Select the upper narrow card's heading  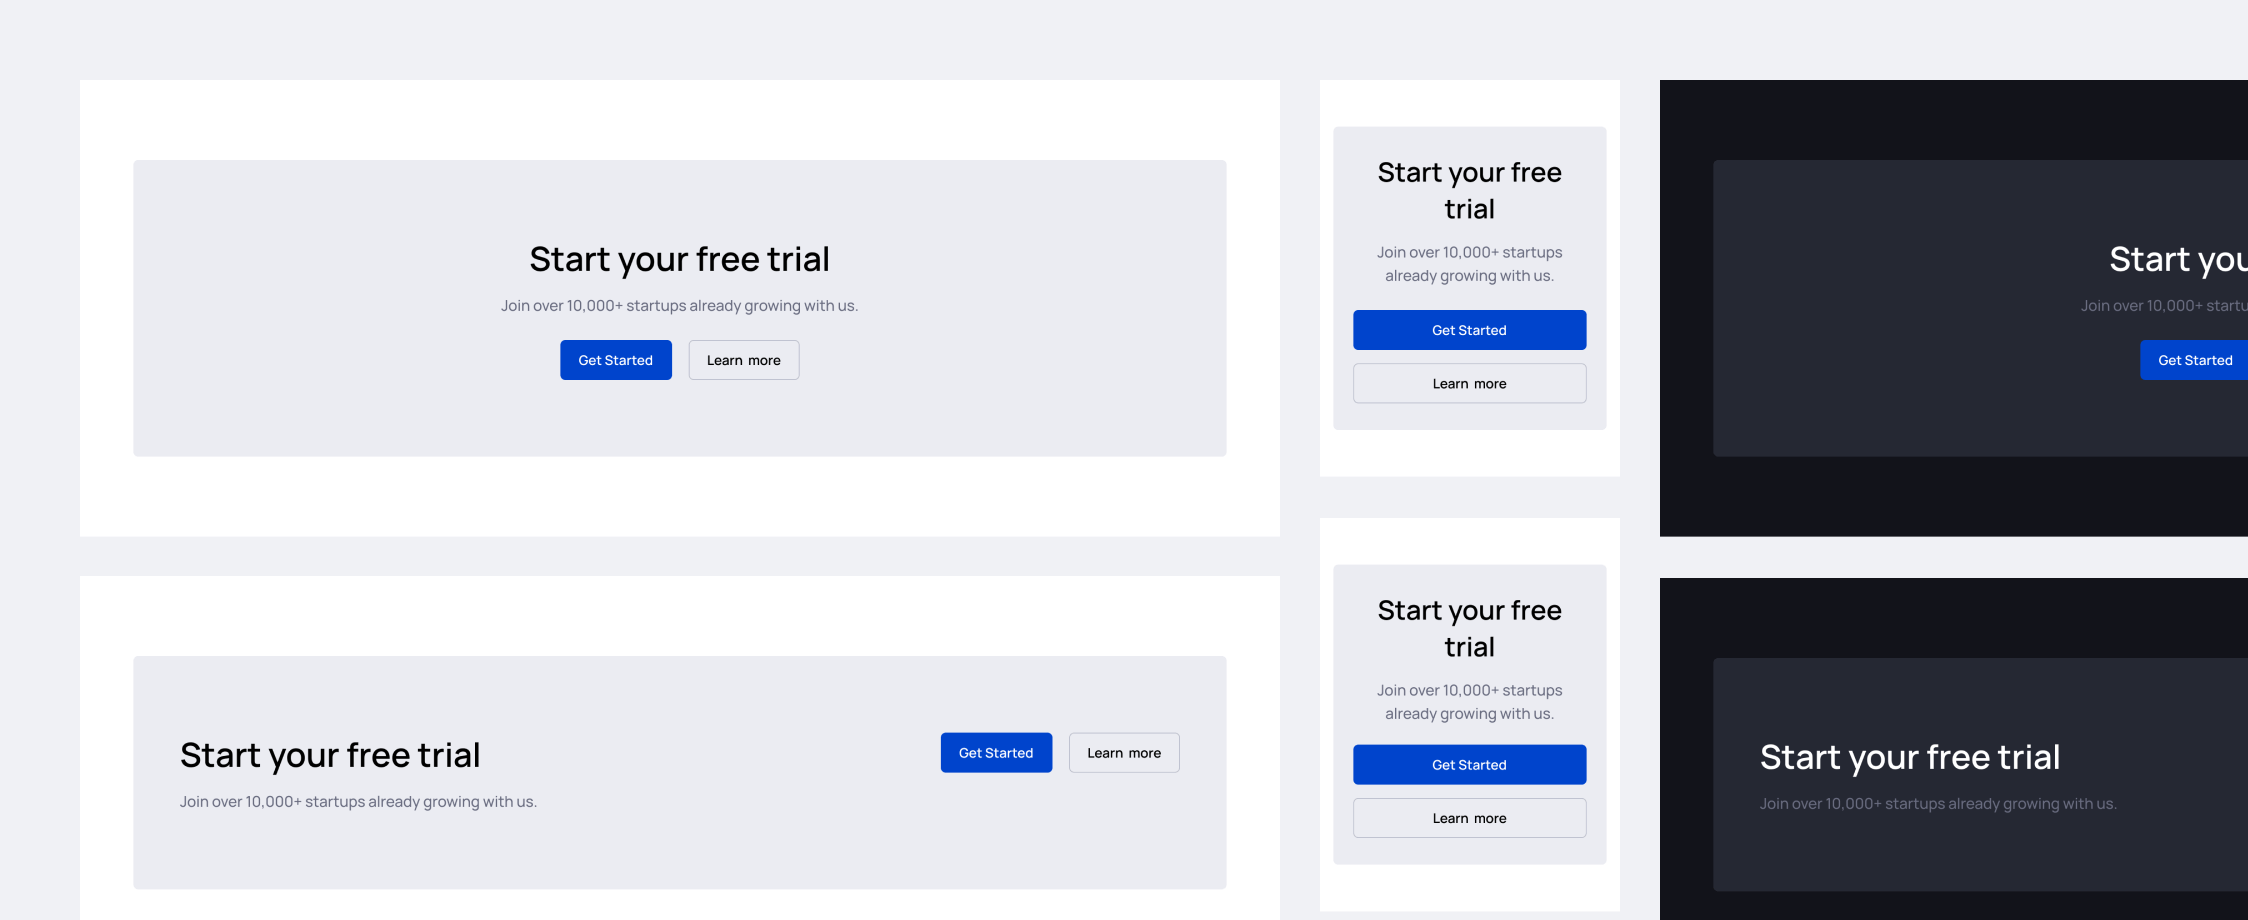1469,191
